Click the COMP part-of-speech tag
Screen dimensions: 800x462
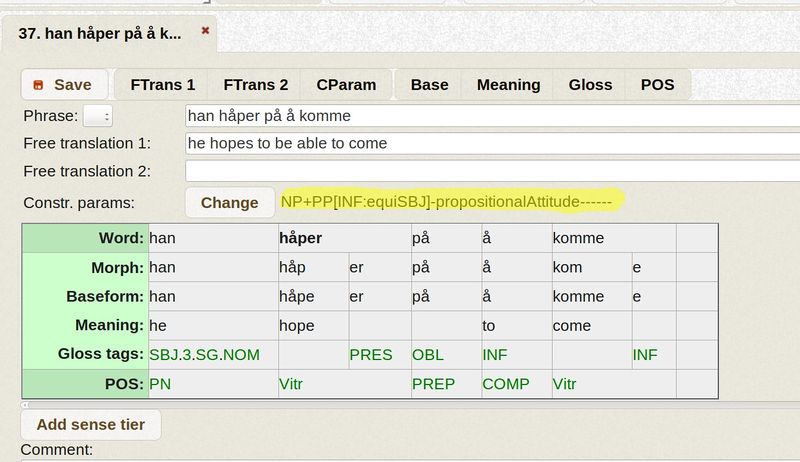(x=505, y=383)
